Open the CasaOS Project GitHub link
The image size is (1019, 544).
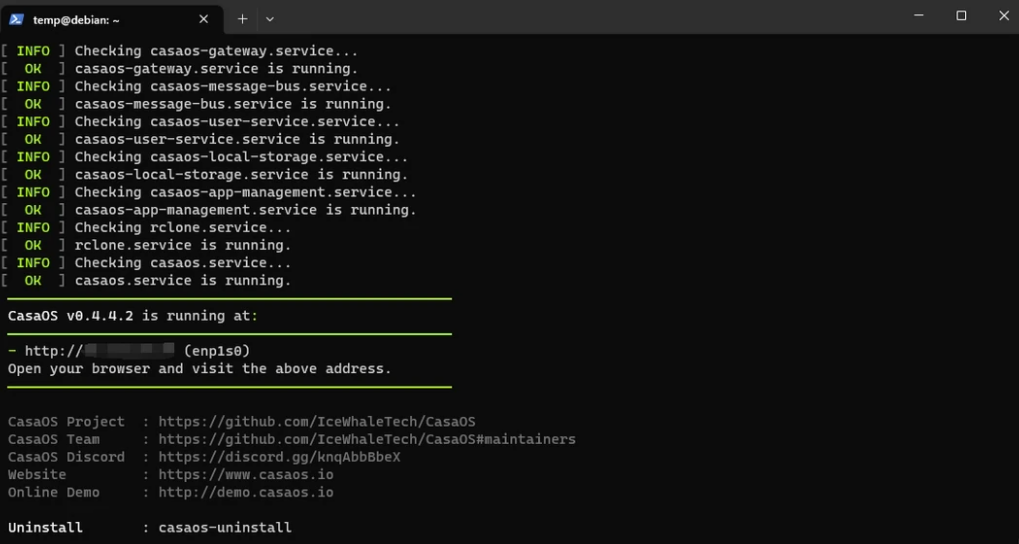(x=316, y=422)
